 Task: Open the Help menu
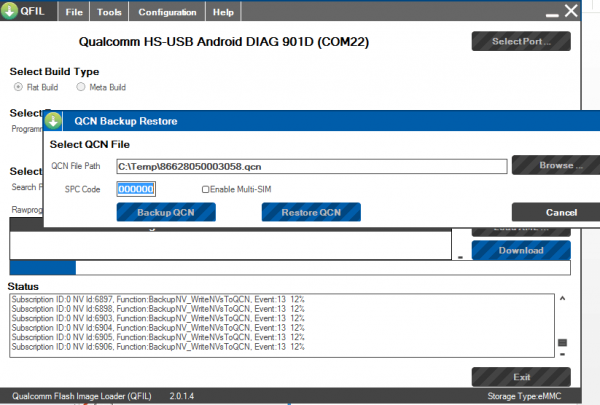(223, 12)
